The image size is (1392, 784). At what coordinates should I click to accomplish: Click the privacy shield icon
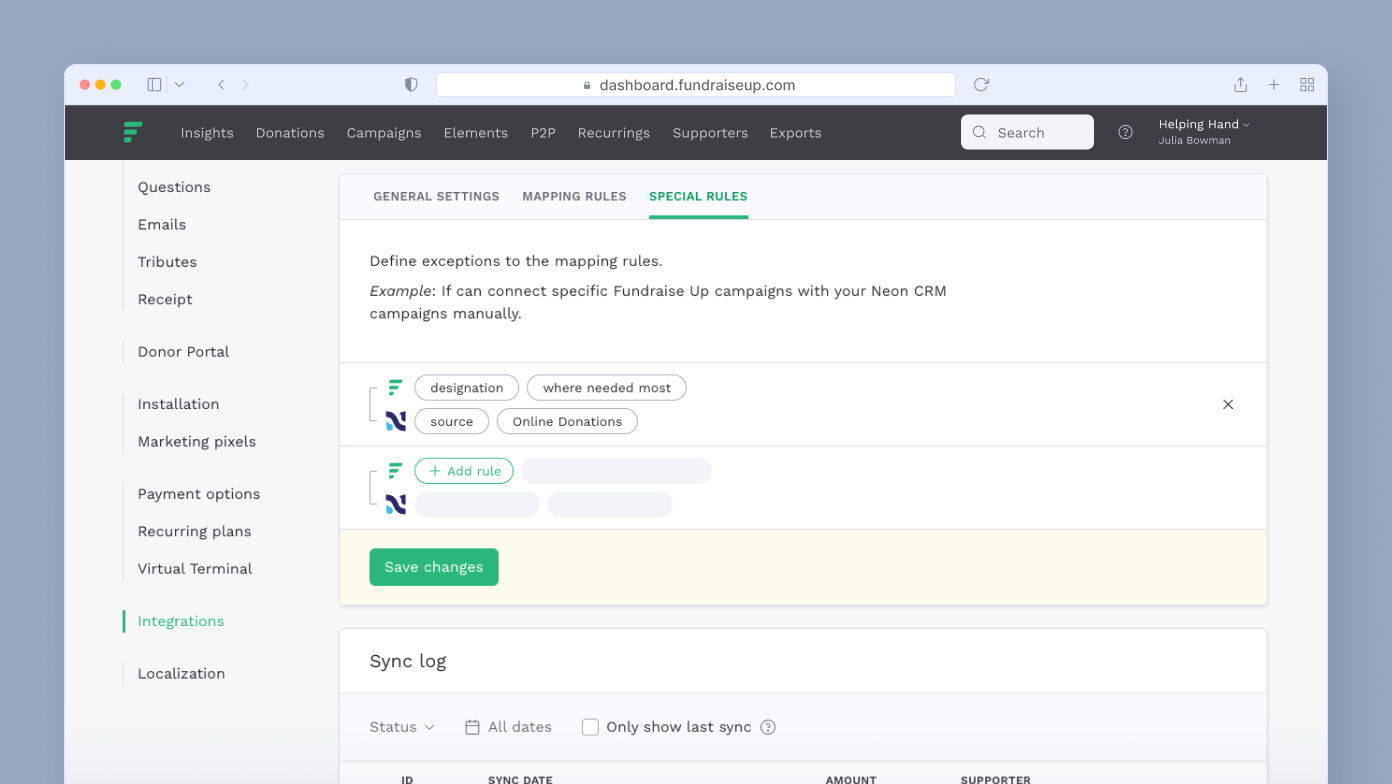[x=411, y=85]
